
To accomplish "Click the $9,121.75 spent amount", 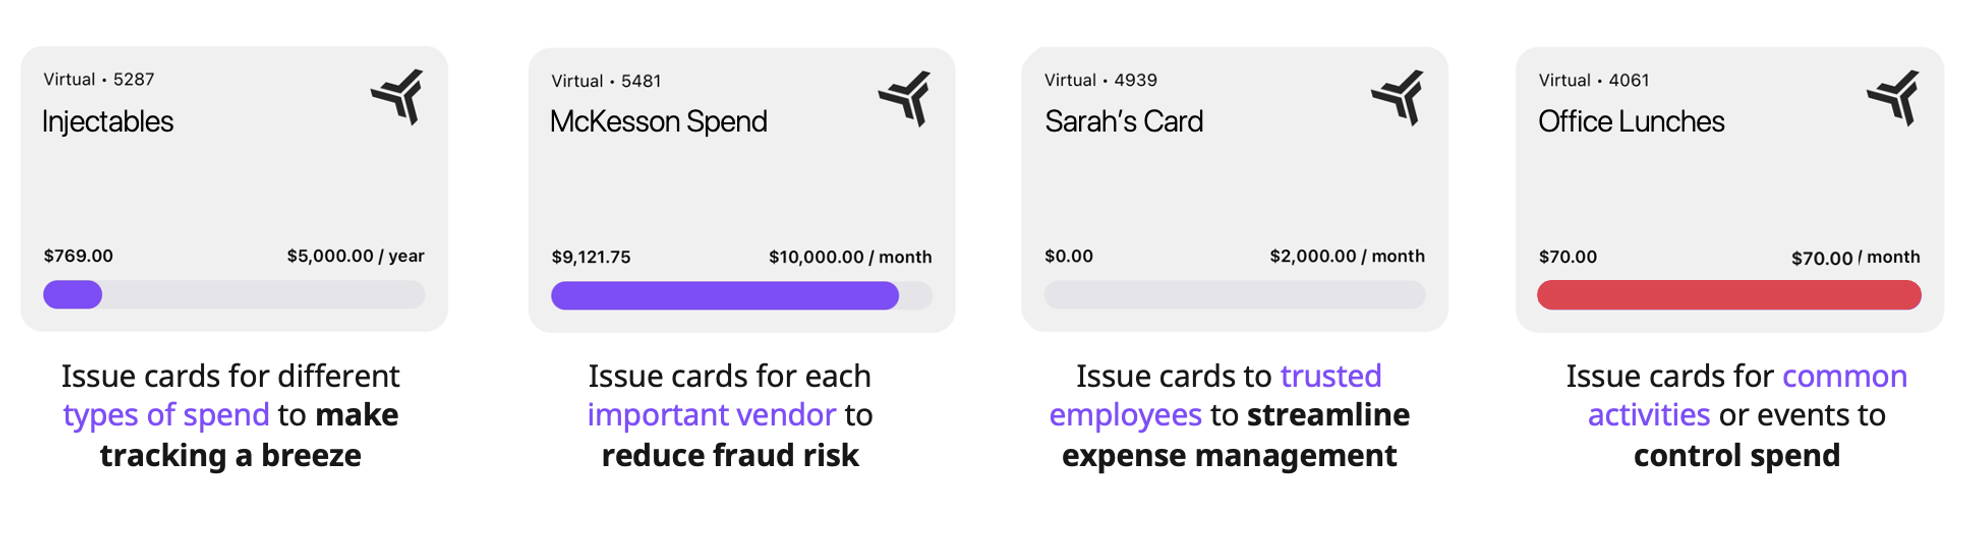I will (591, 257).
